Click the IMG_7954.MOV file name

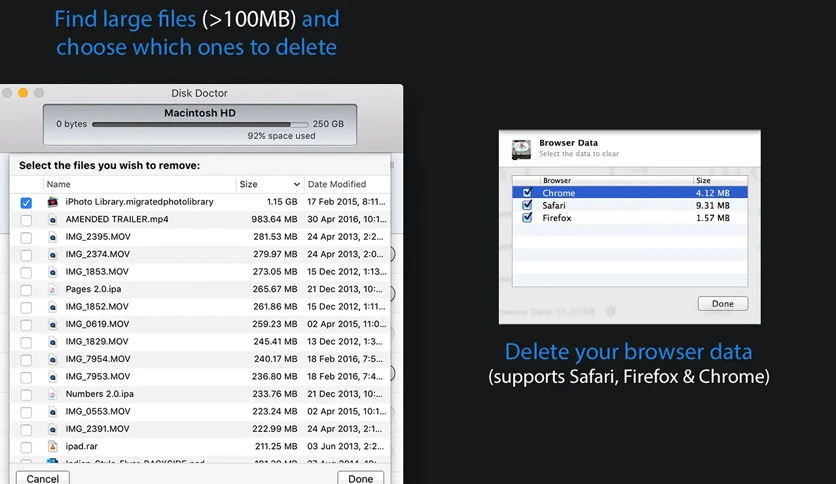pyautogui.click(x=98, y=359)
